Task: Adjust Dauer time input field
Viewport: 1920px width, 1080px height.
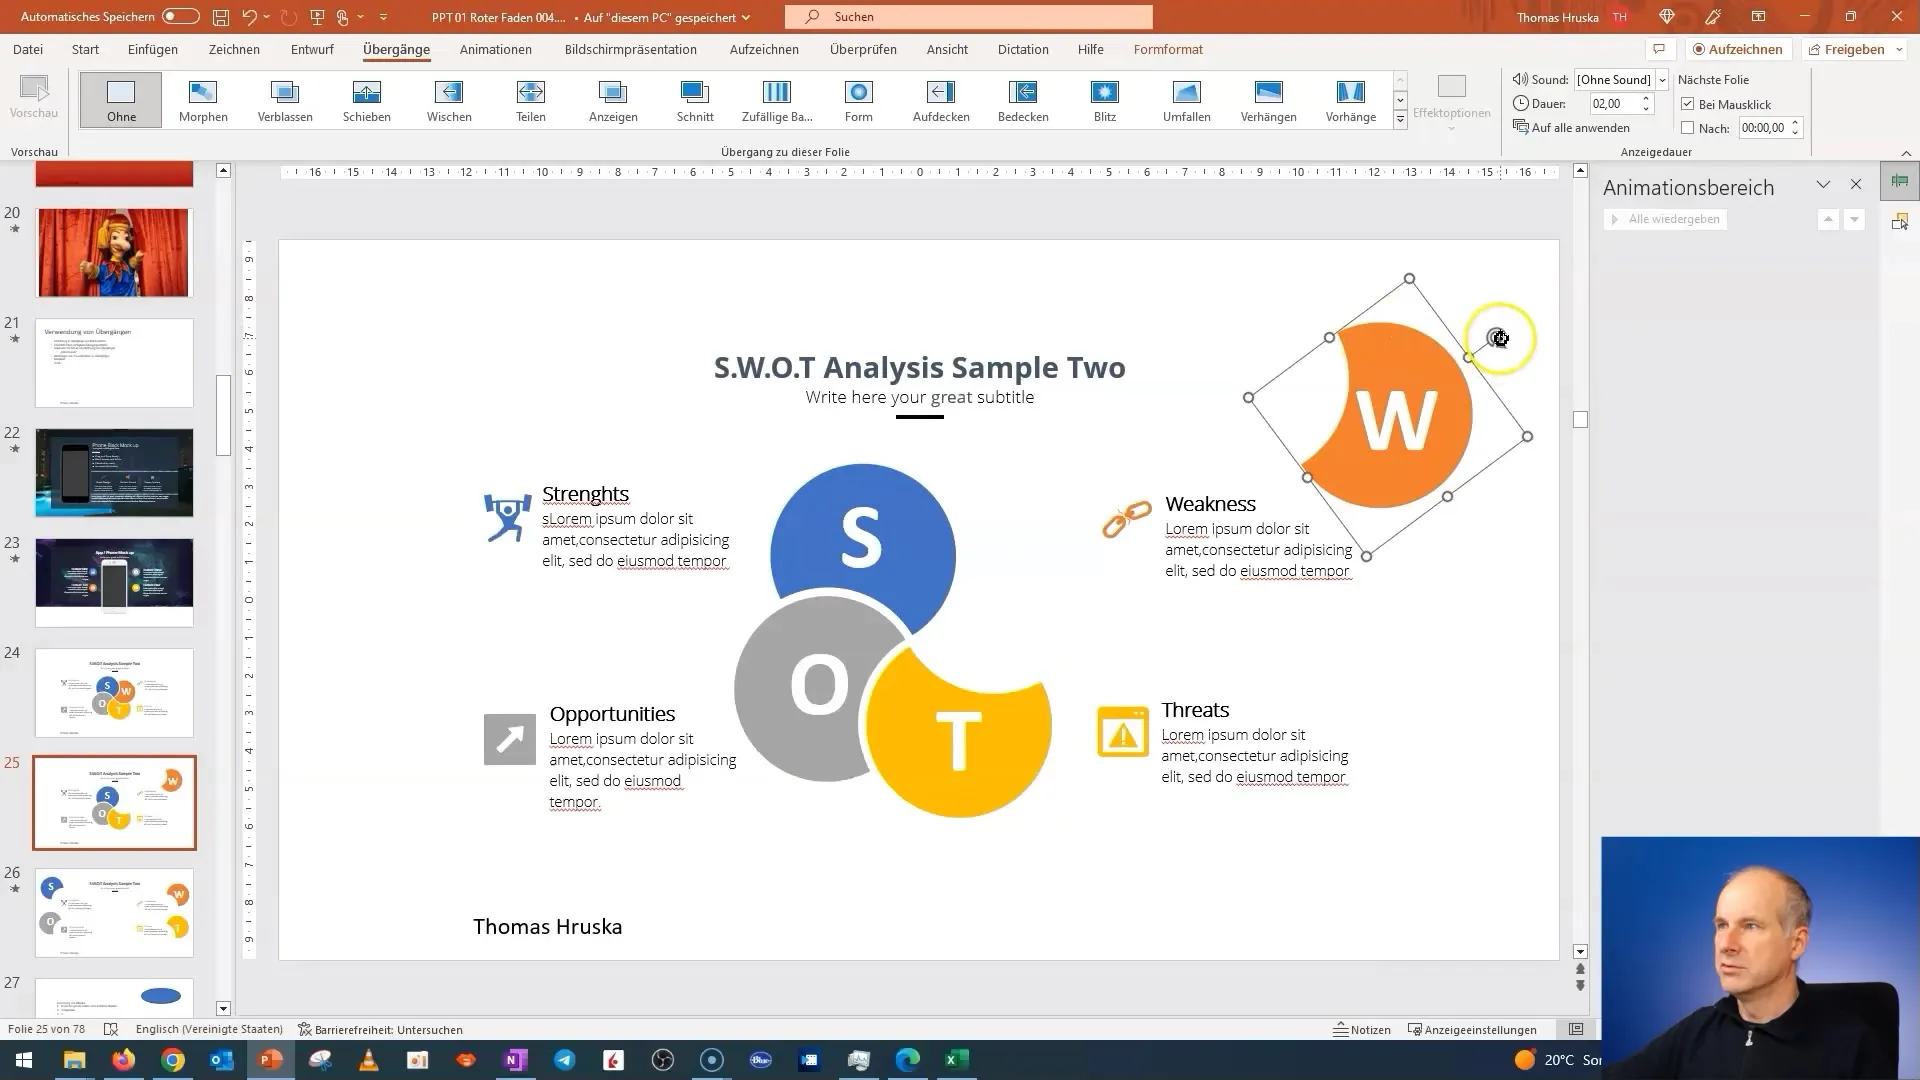Action: point(1613,103)
